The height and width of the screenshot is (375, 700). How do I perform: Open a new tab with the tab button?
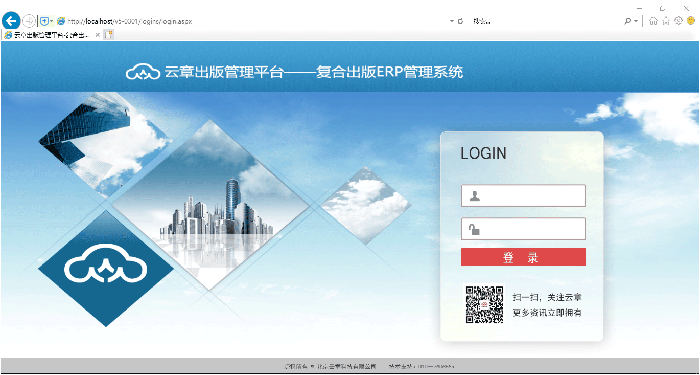[108, 35]
